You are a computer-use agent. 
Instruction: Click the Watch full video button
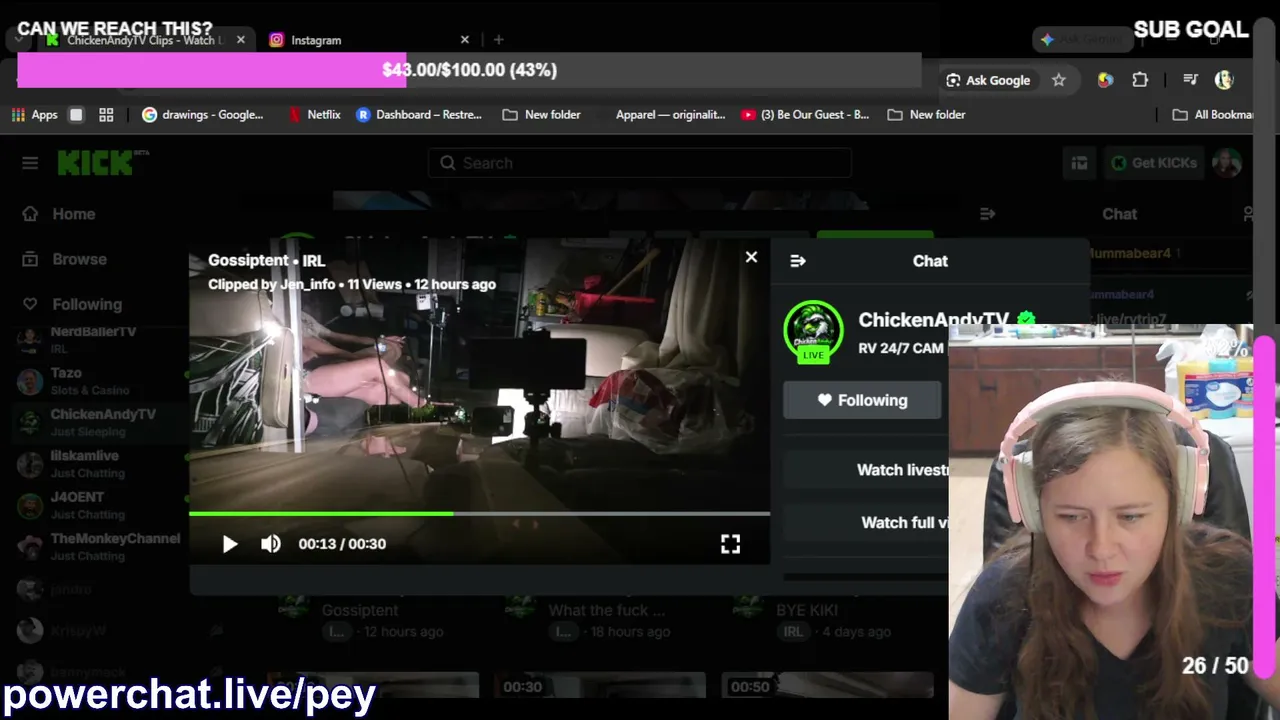(866, 523)
